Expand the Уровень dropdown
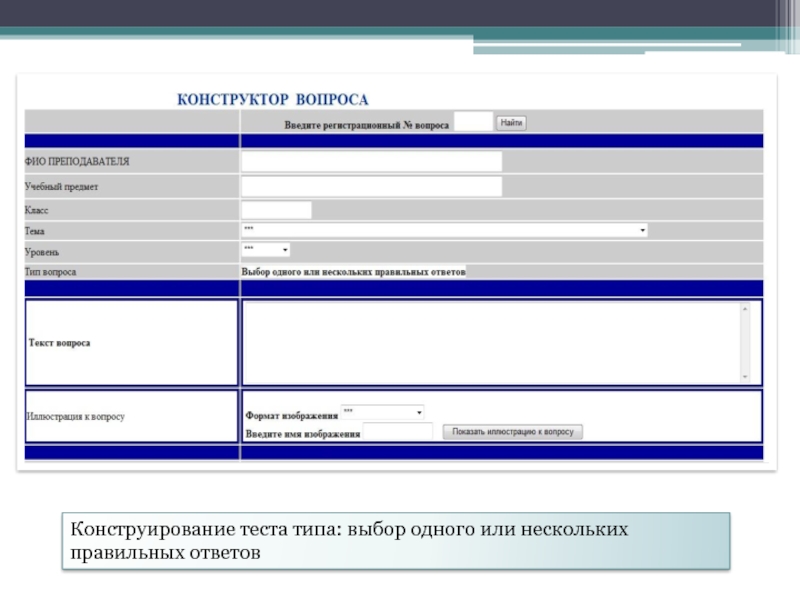The height and width of the screenshot is (600, 800). click(x=265, y=250)
